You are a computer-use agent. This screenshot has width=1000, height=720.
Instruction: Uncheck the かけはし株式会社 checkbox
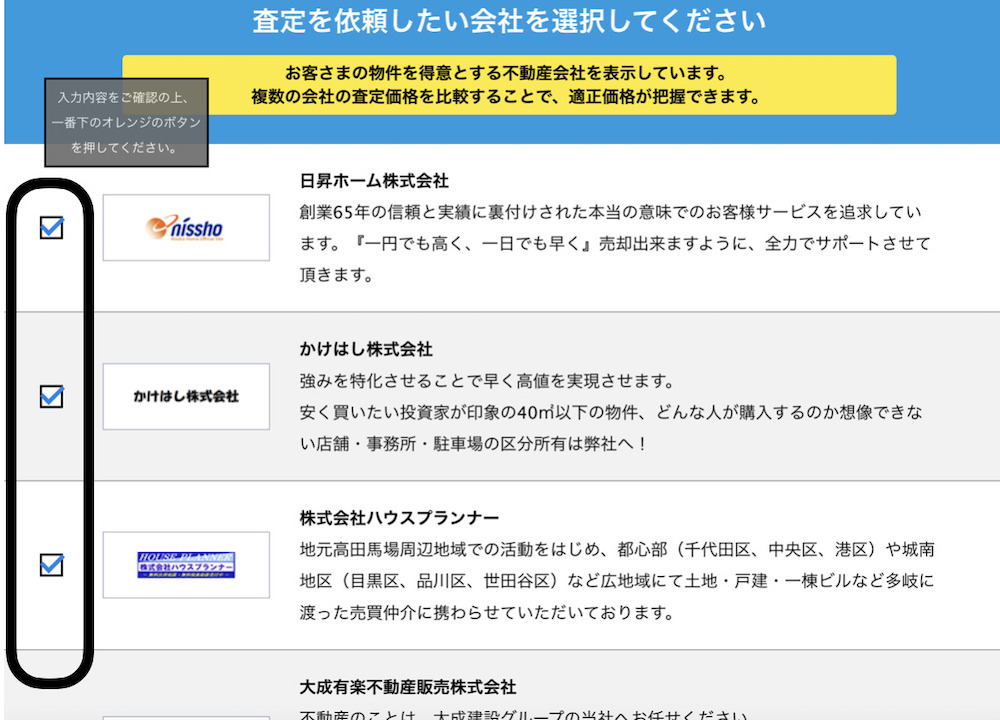point(51,396)
